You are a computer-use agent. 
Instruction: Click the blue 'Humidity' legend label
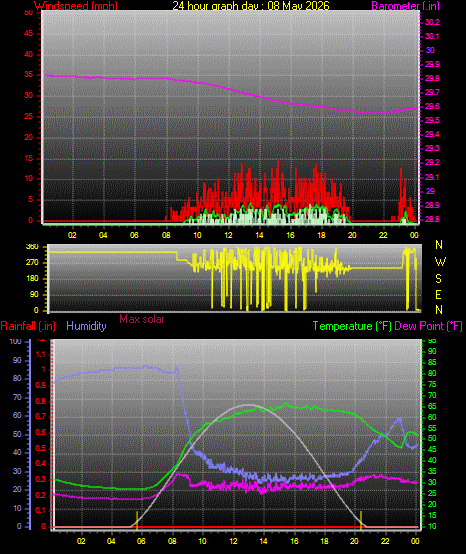(86, 326)
